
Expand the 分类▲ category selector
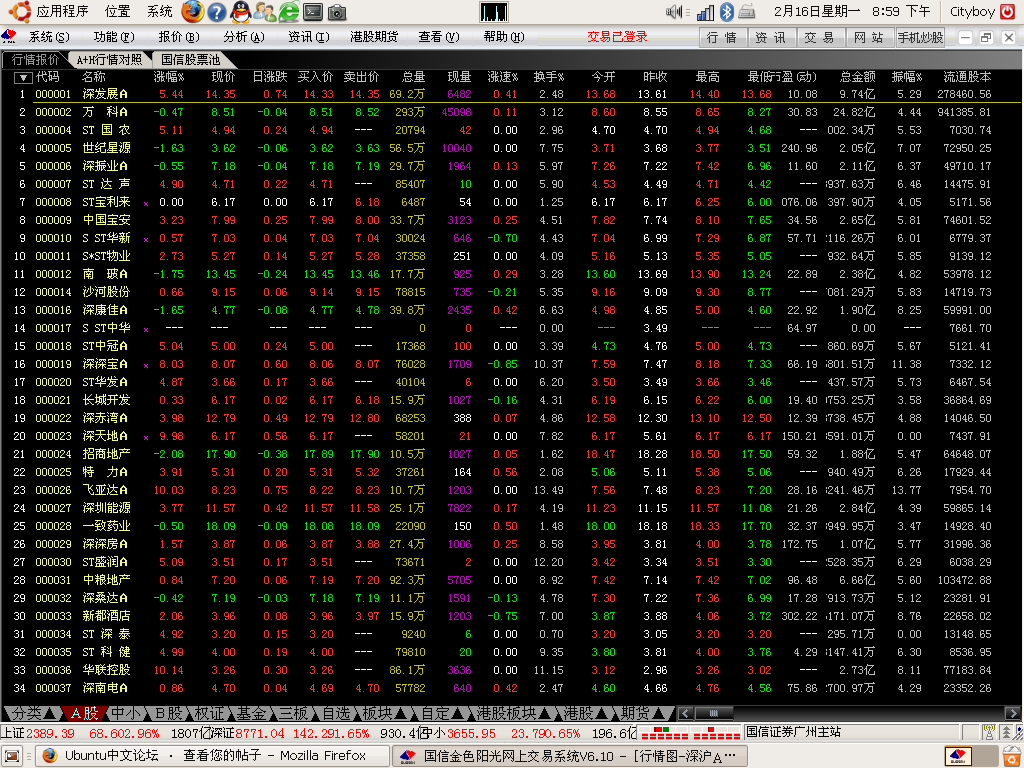32,713
